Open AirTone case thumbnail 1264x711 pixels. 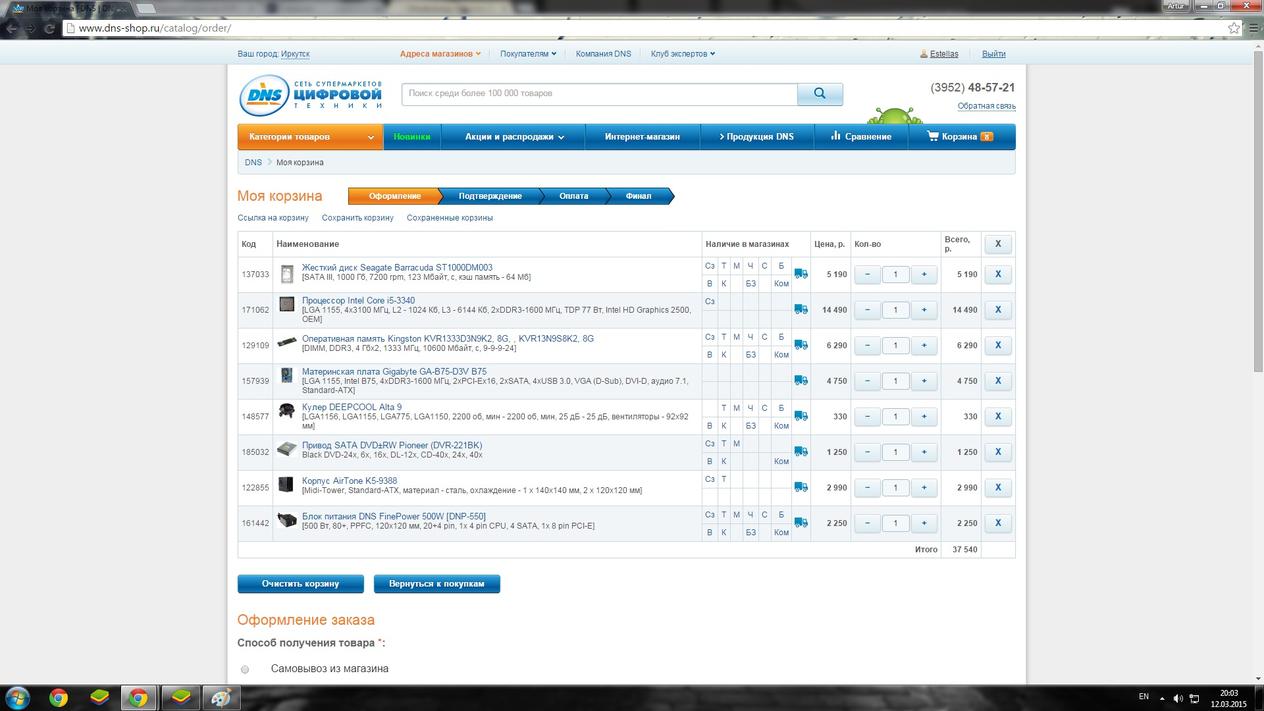click(x=287, y=484)
